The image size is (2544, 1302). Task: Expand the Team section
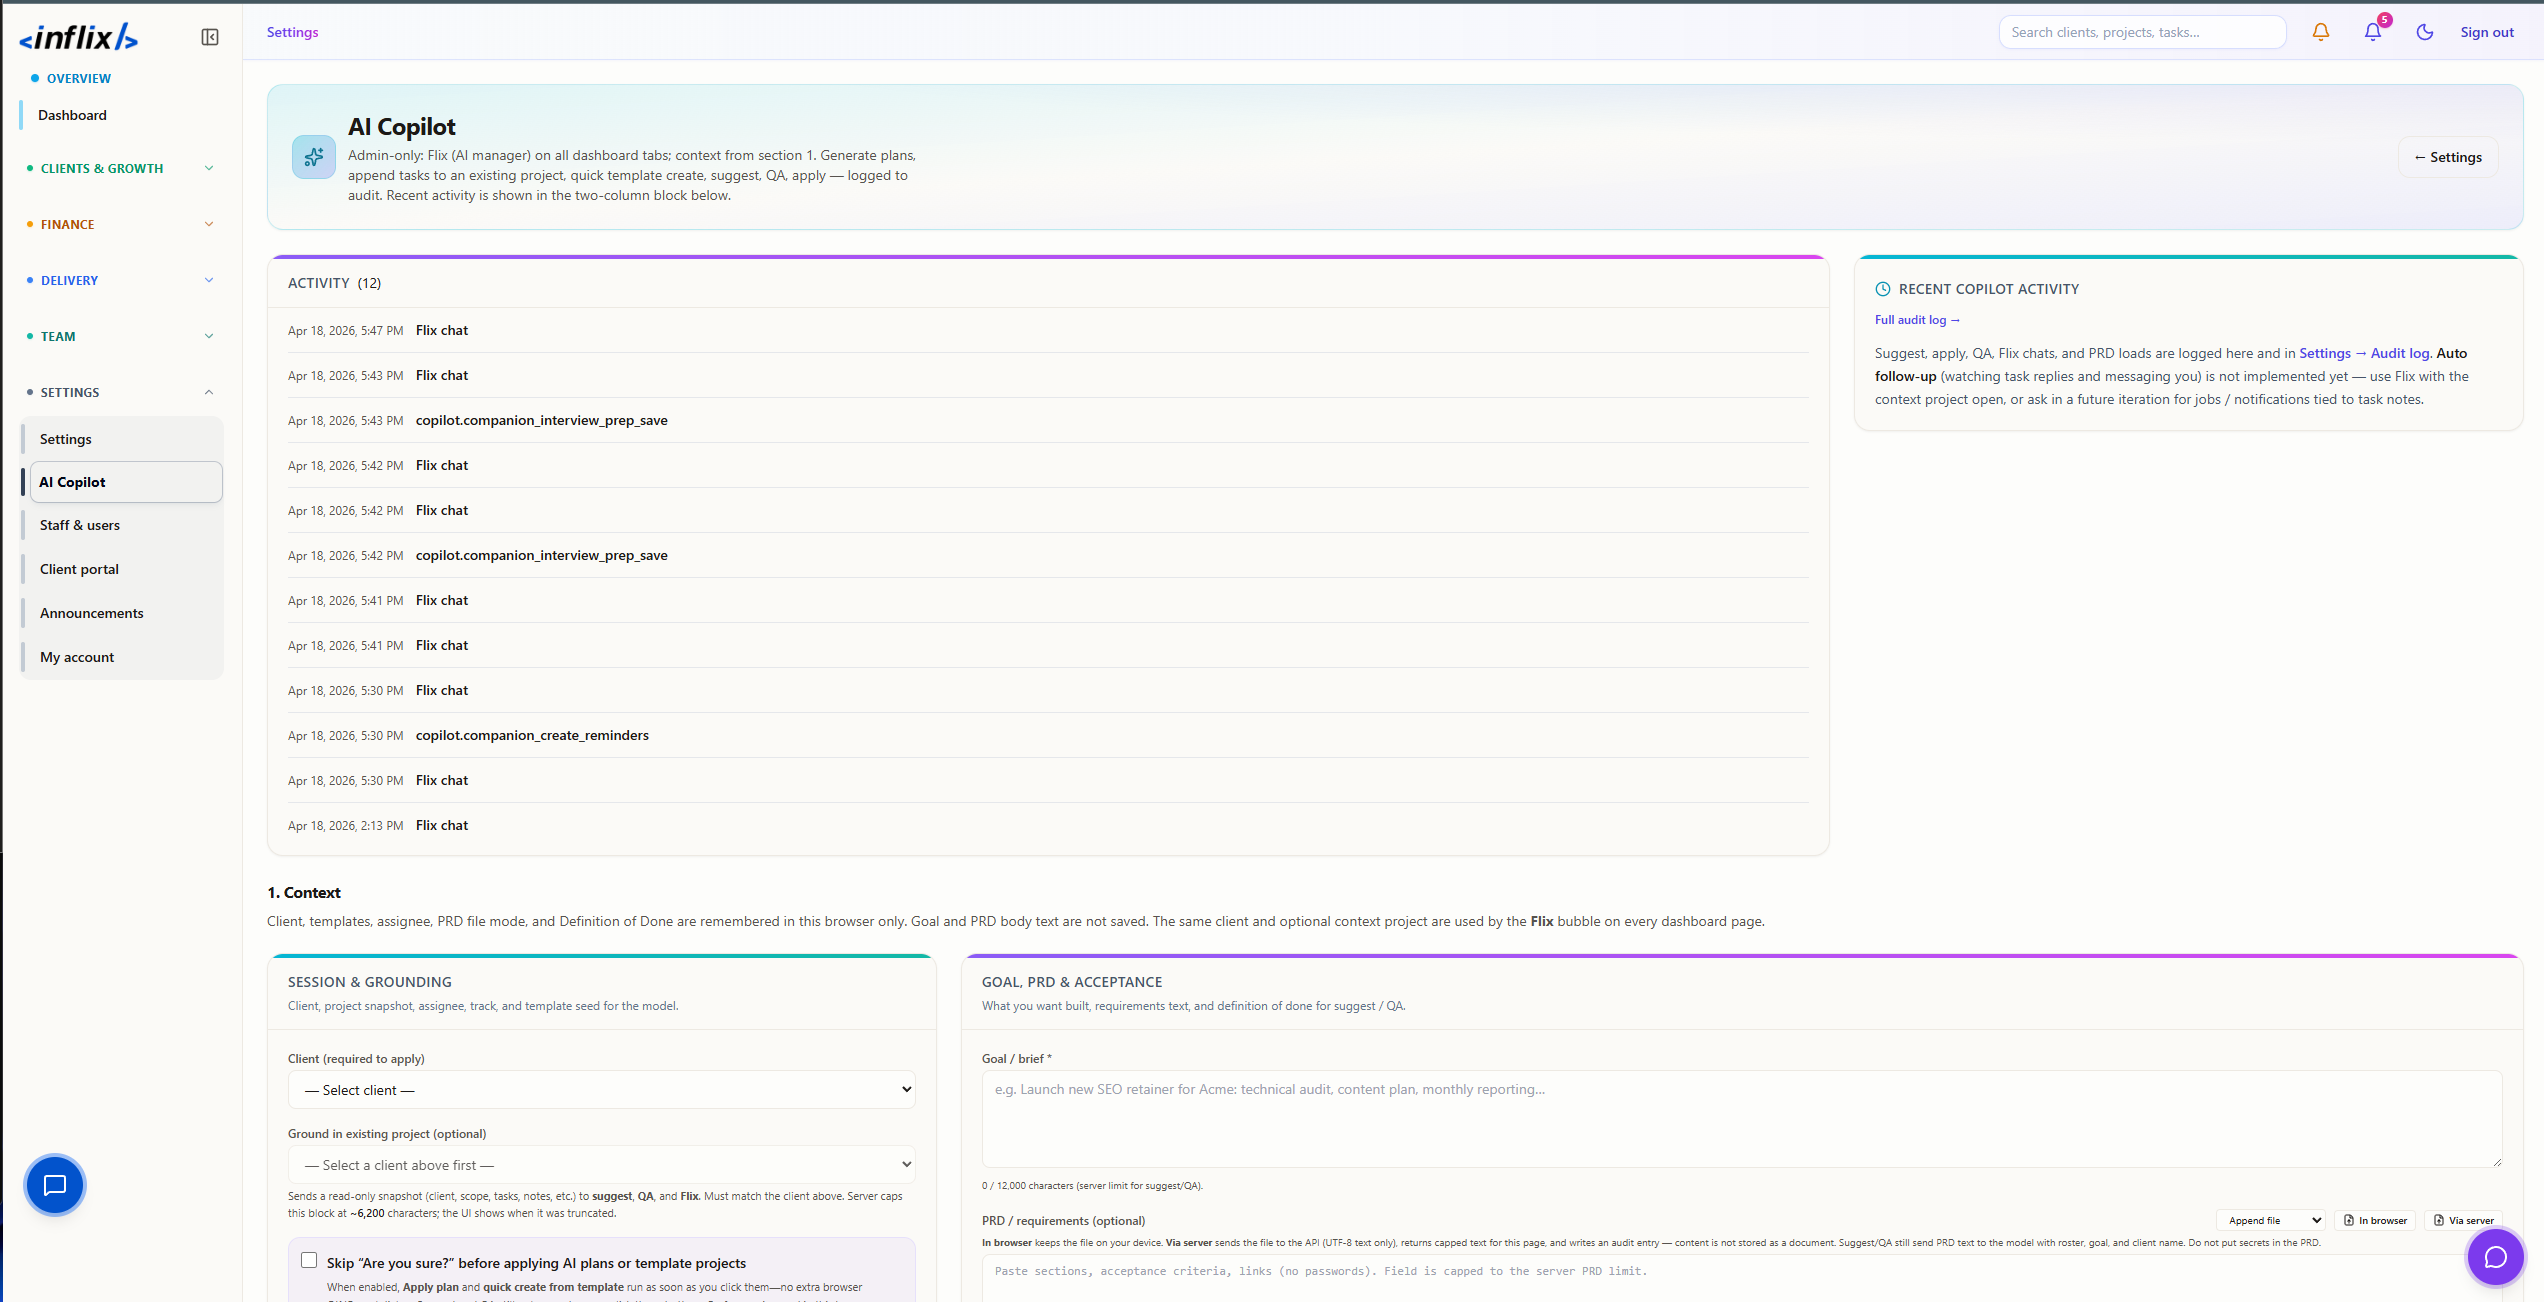pyautogui.click(x=120, y=336)
